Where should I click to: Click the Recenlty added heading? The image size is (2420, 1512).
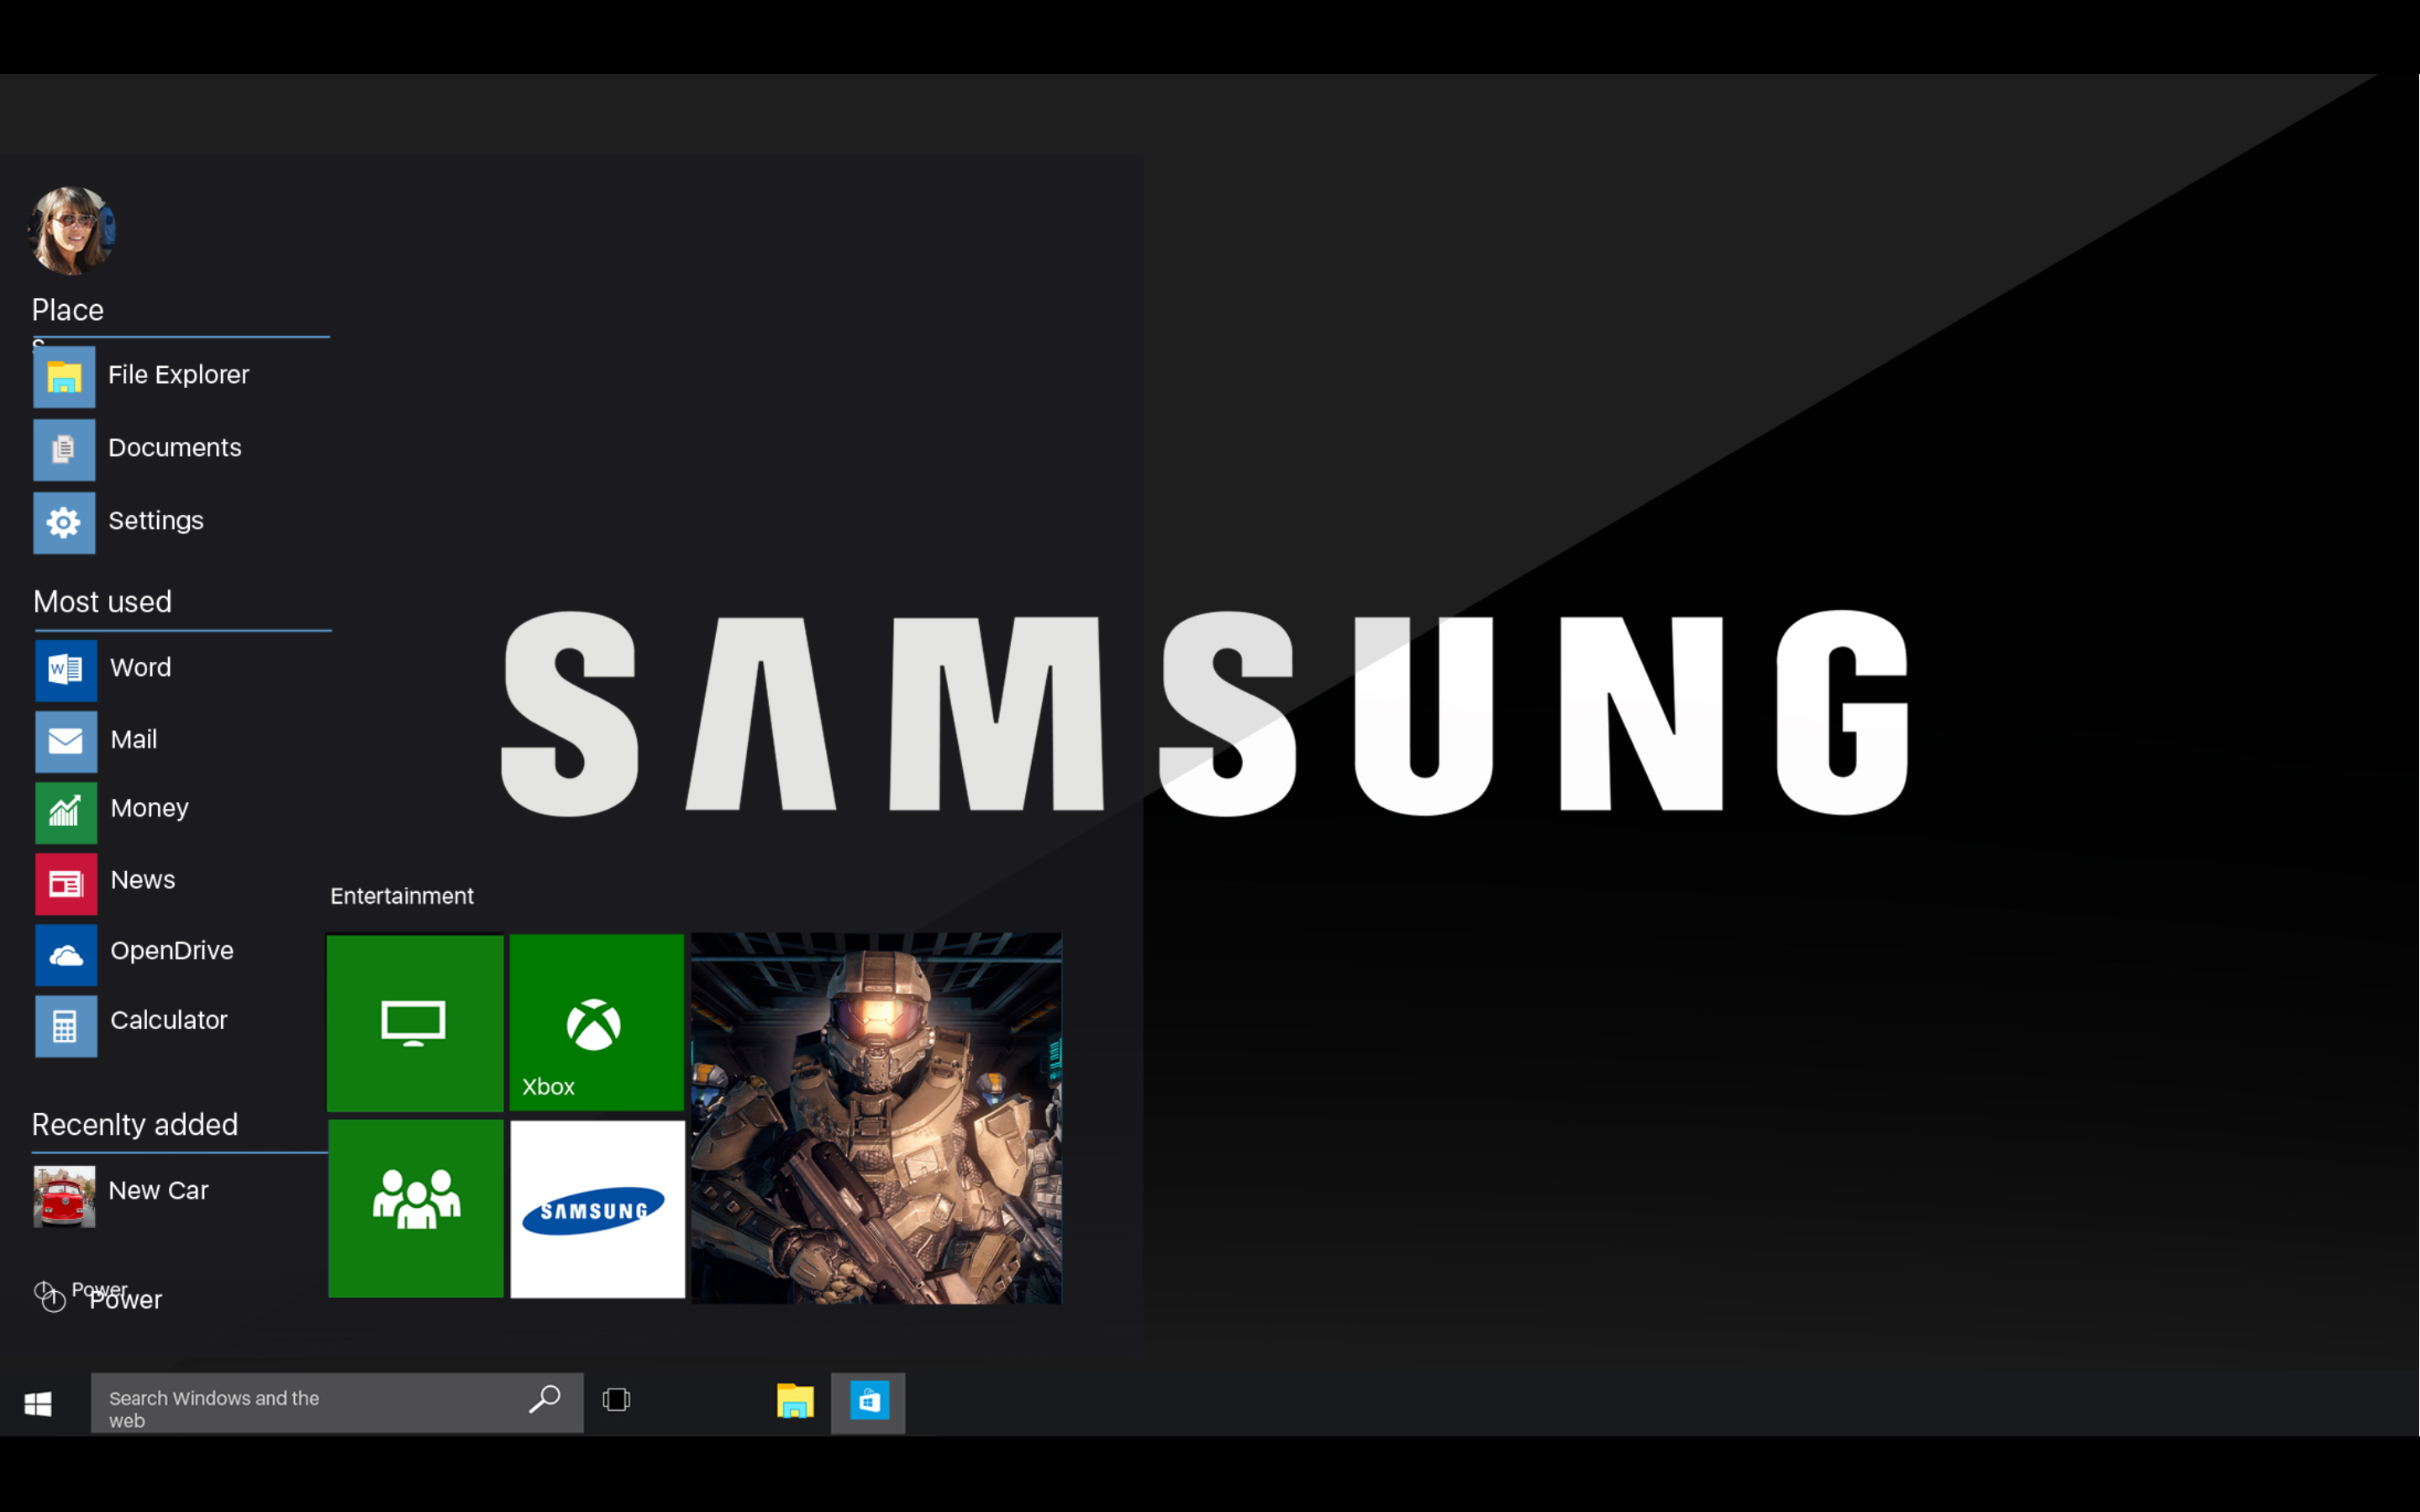[135, 1125]
